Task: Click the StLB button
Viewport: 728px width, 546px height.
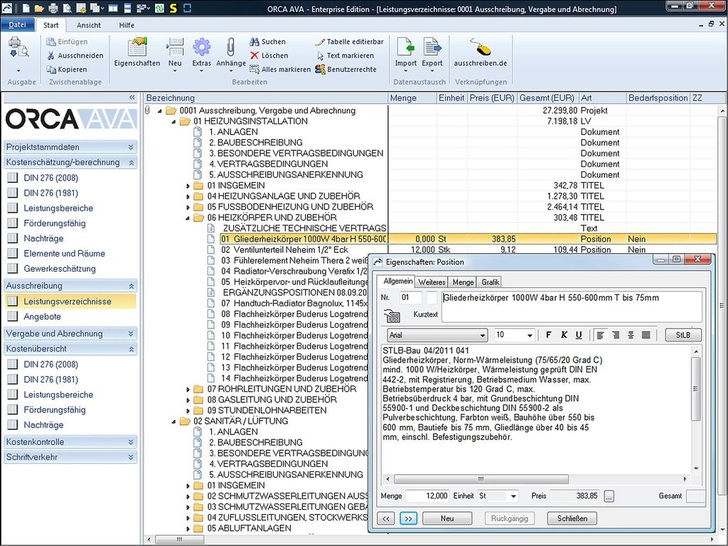Action: [x=682, y=335]
